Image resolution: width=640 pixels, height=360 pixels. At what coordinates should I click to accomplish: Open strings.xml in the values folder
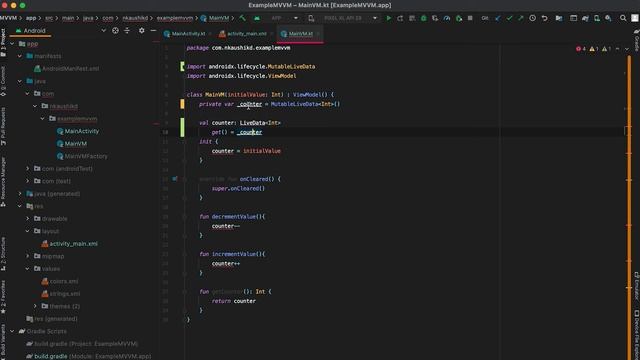[64, 294]
